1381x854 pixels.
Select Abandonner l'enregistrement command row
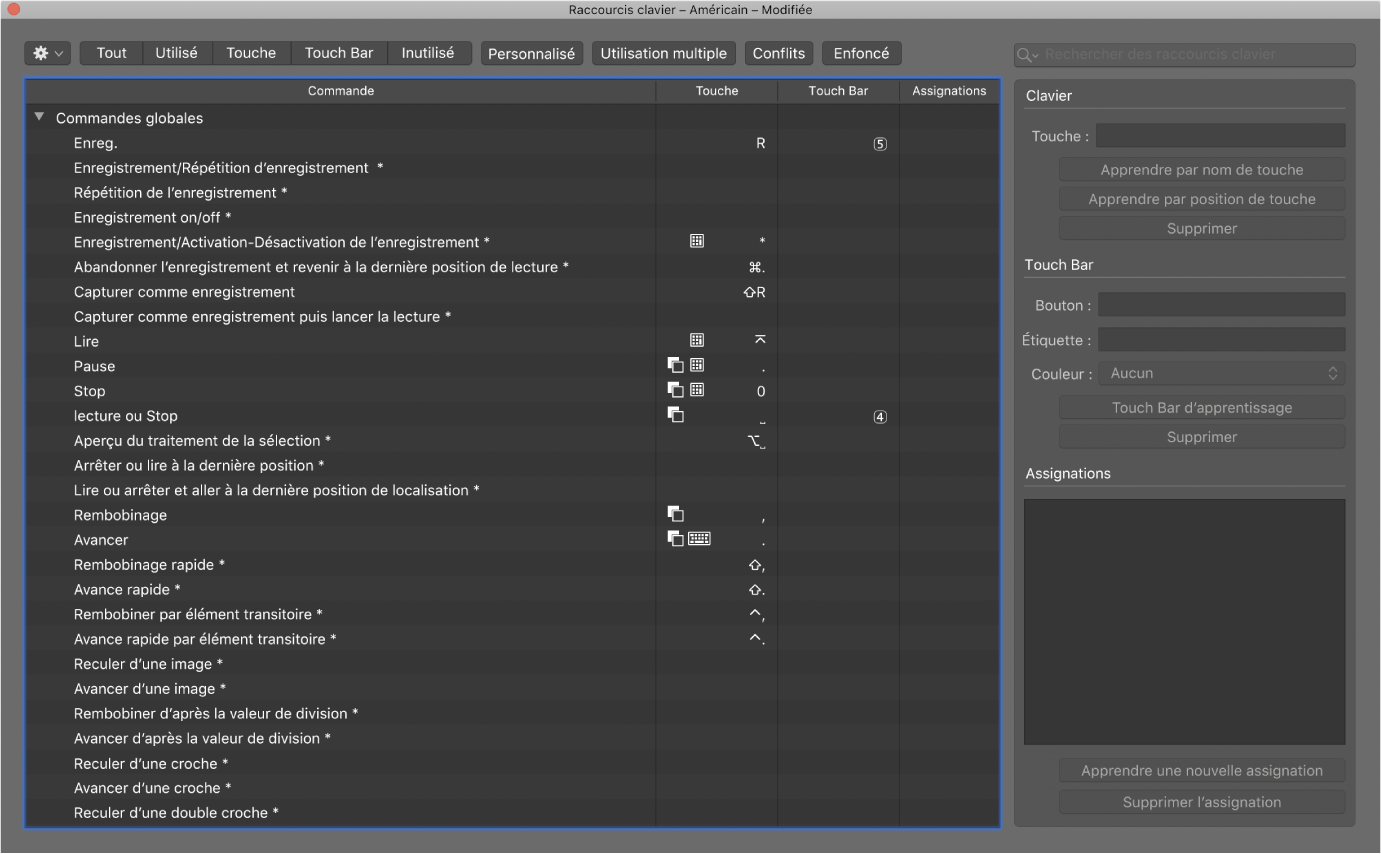tap(512, 267)
